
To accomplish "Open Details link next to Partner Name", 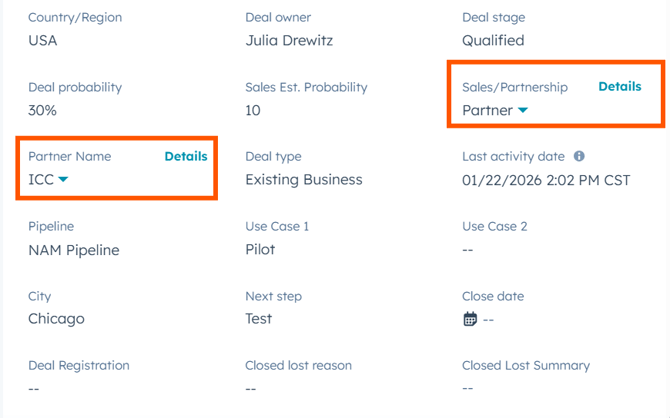I will click(185, 157).
